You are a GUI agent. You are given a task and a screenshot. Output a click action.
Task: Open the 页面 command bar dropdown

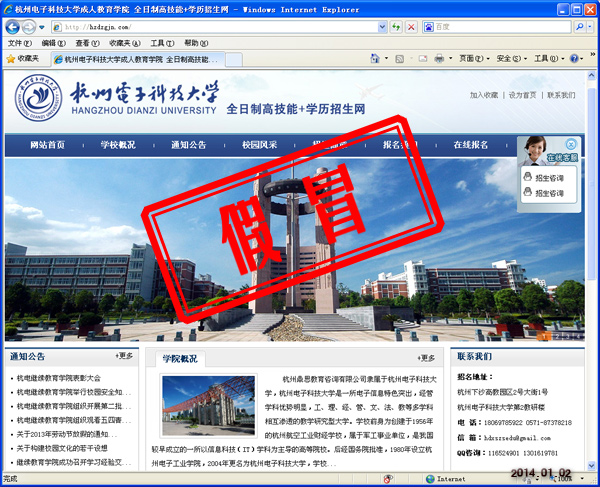(x=474, y=58)
